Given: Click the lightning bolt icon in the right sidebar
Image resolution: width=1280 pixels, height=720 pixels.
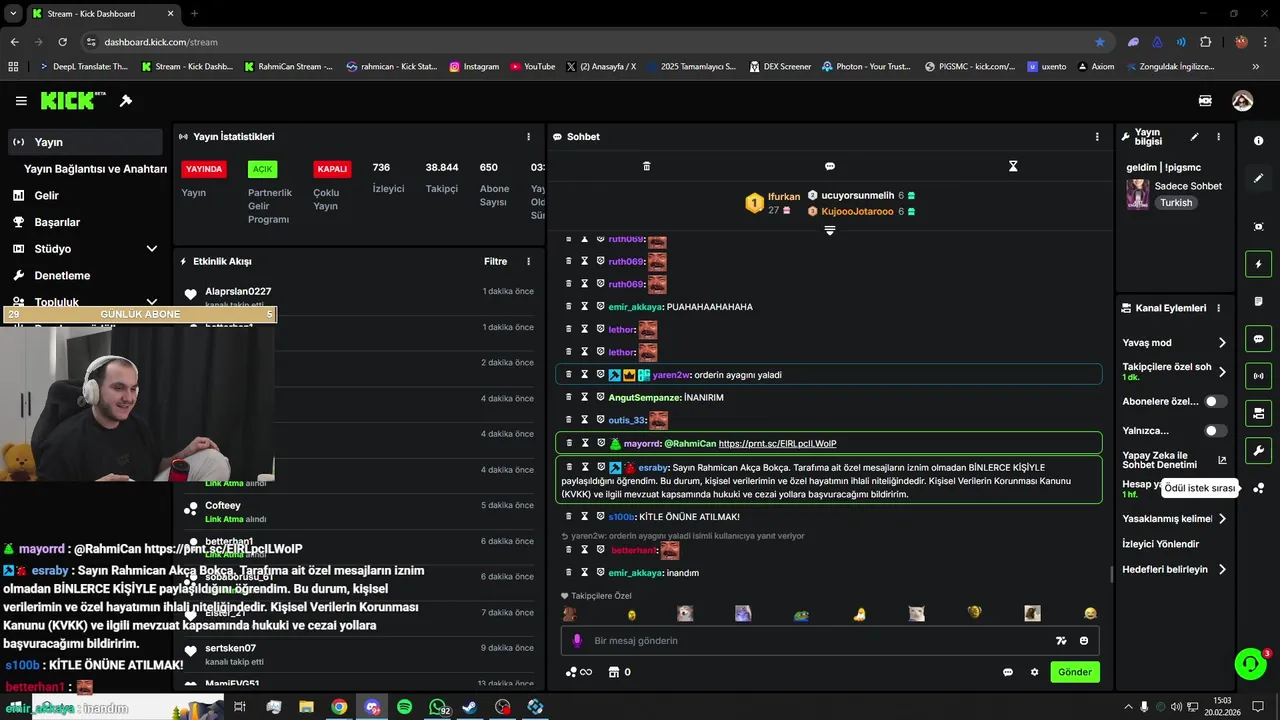Looking at the screenshot, I should (x=1258, y=264).
